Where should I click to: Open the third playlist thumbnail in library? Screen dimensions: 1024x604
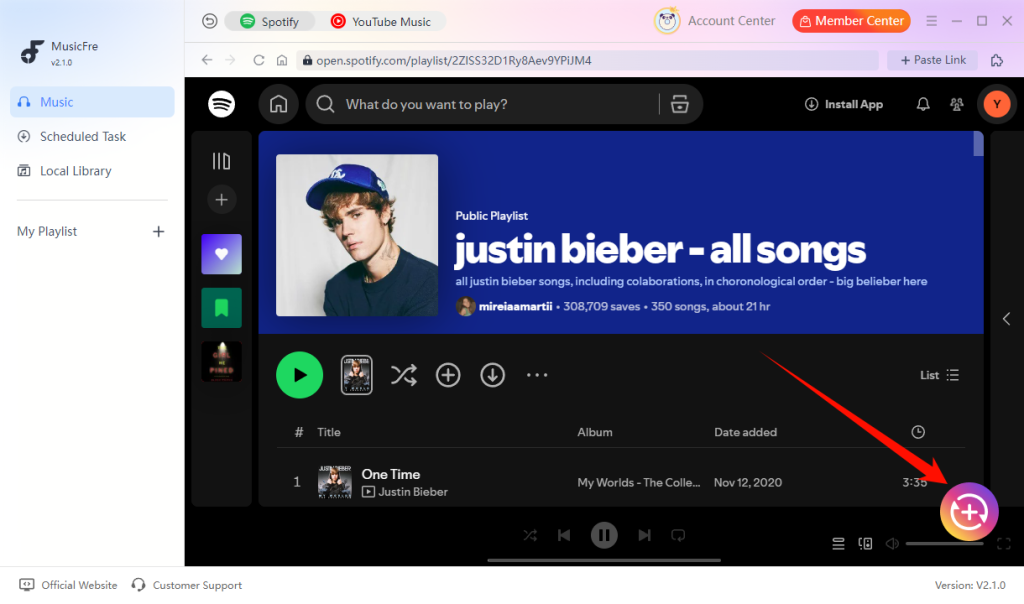[x=221, y=361]
